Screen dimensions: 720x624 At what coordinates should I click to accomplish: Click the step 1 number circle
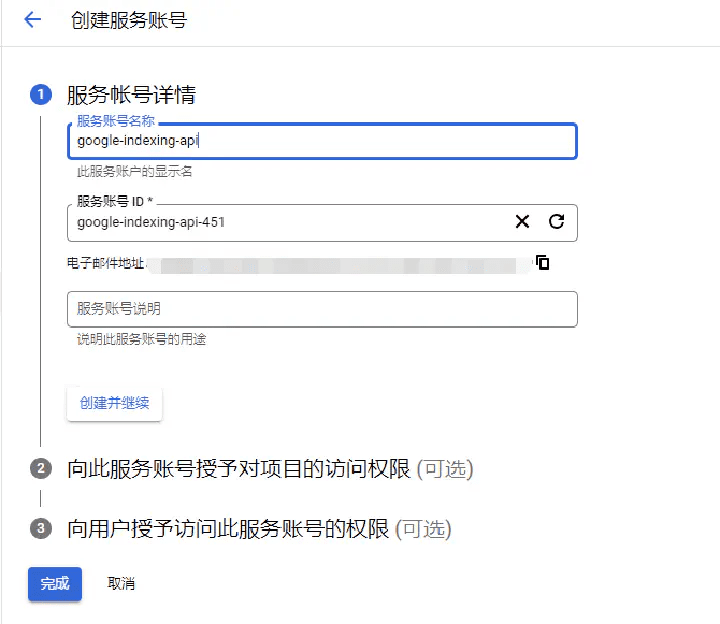[x=41, y=95]
